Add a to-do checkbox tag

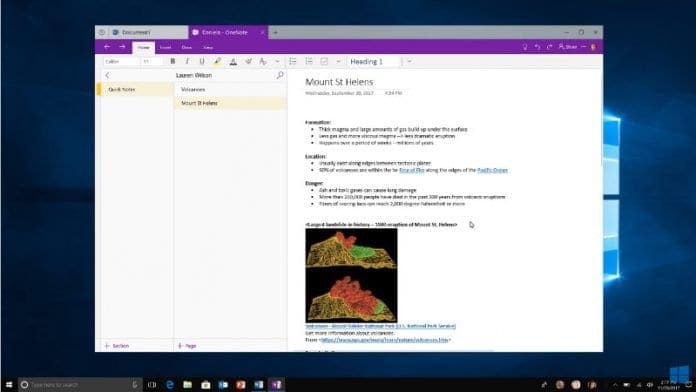pos(324,62)
